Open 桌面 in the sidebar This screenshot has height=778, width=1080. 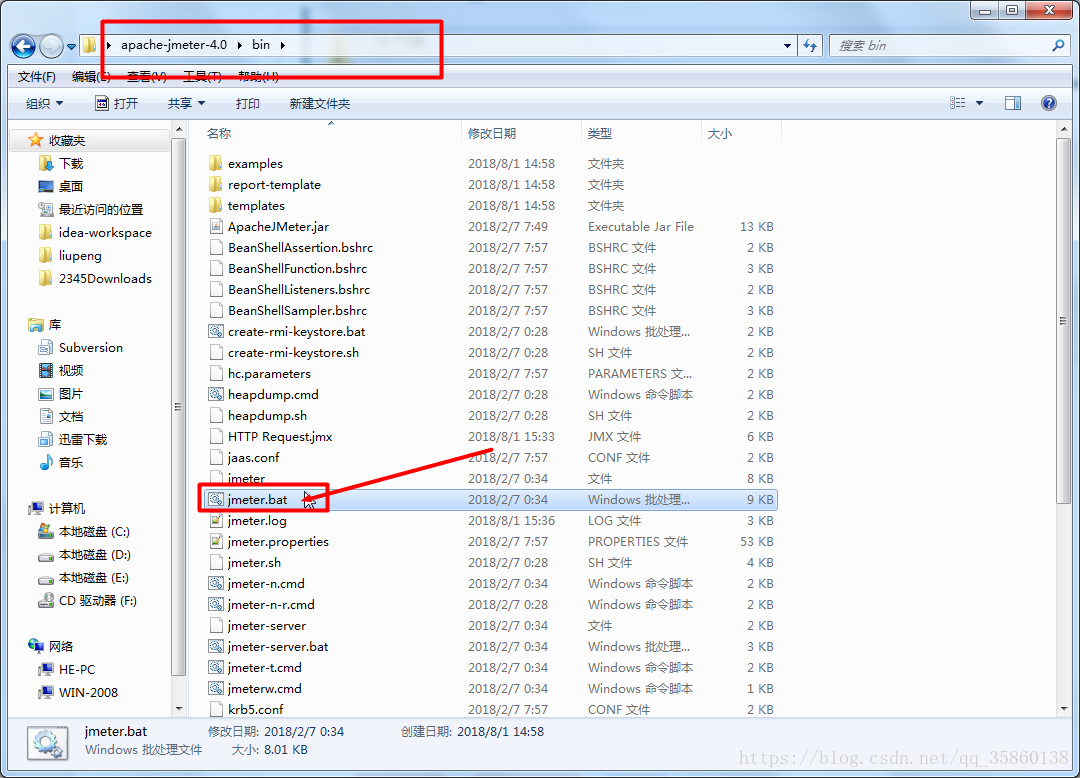coord(70,186)
